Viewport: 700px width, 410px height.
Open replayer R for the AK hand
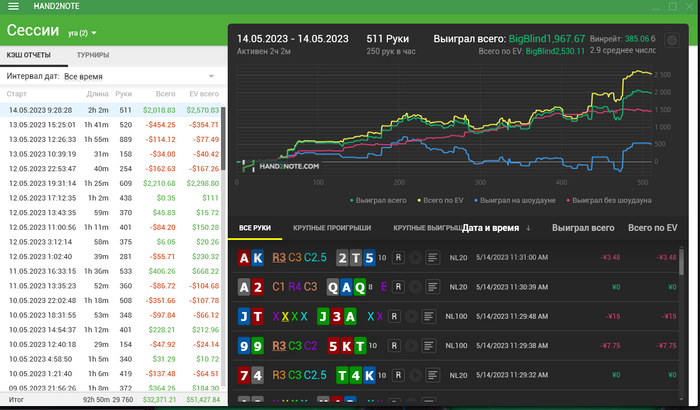click(398, 257)
